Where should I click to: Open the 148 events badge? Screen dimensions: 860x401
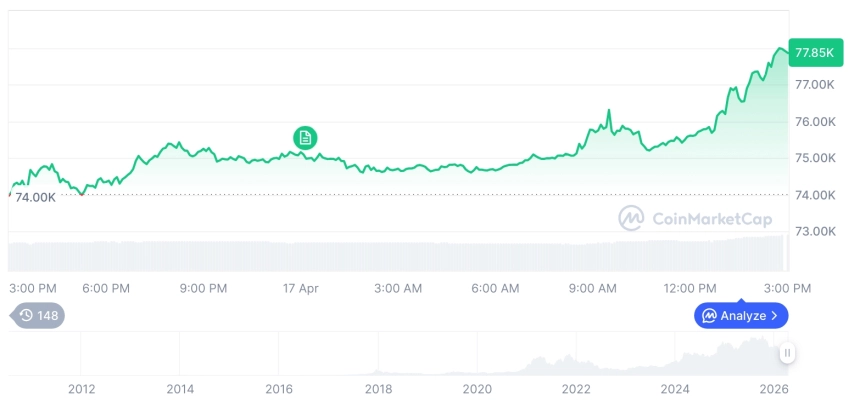click(x=39, y=316)
